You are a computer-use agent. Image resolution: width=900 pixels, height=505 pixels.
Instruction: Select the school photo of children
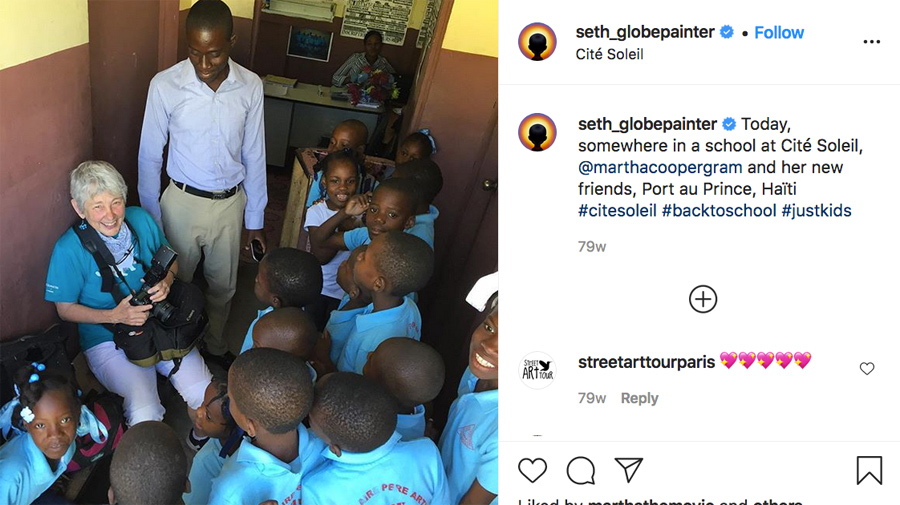coord(249,252)
